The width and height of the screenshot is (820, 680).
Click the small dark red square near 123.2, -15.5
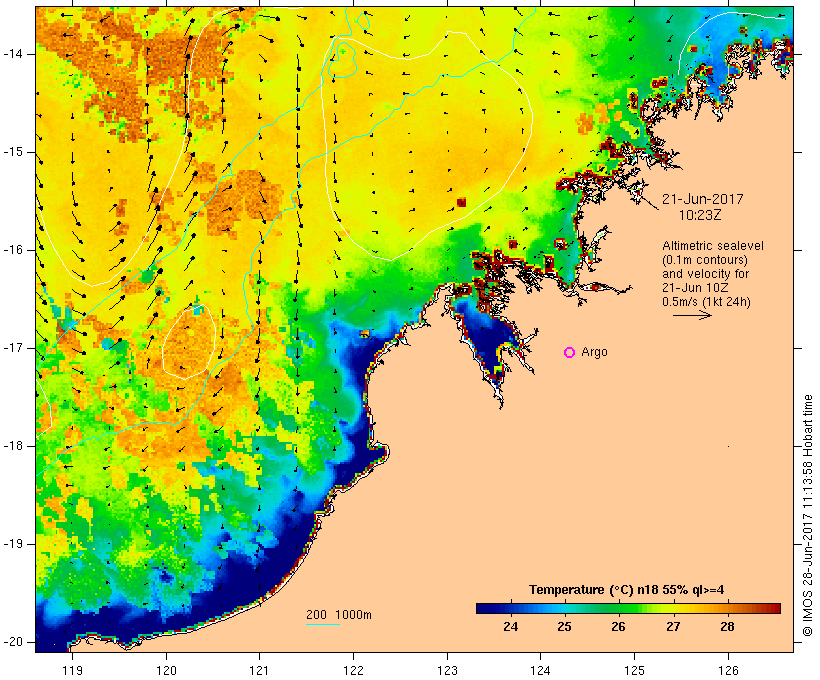tap(461, 202)
